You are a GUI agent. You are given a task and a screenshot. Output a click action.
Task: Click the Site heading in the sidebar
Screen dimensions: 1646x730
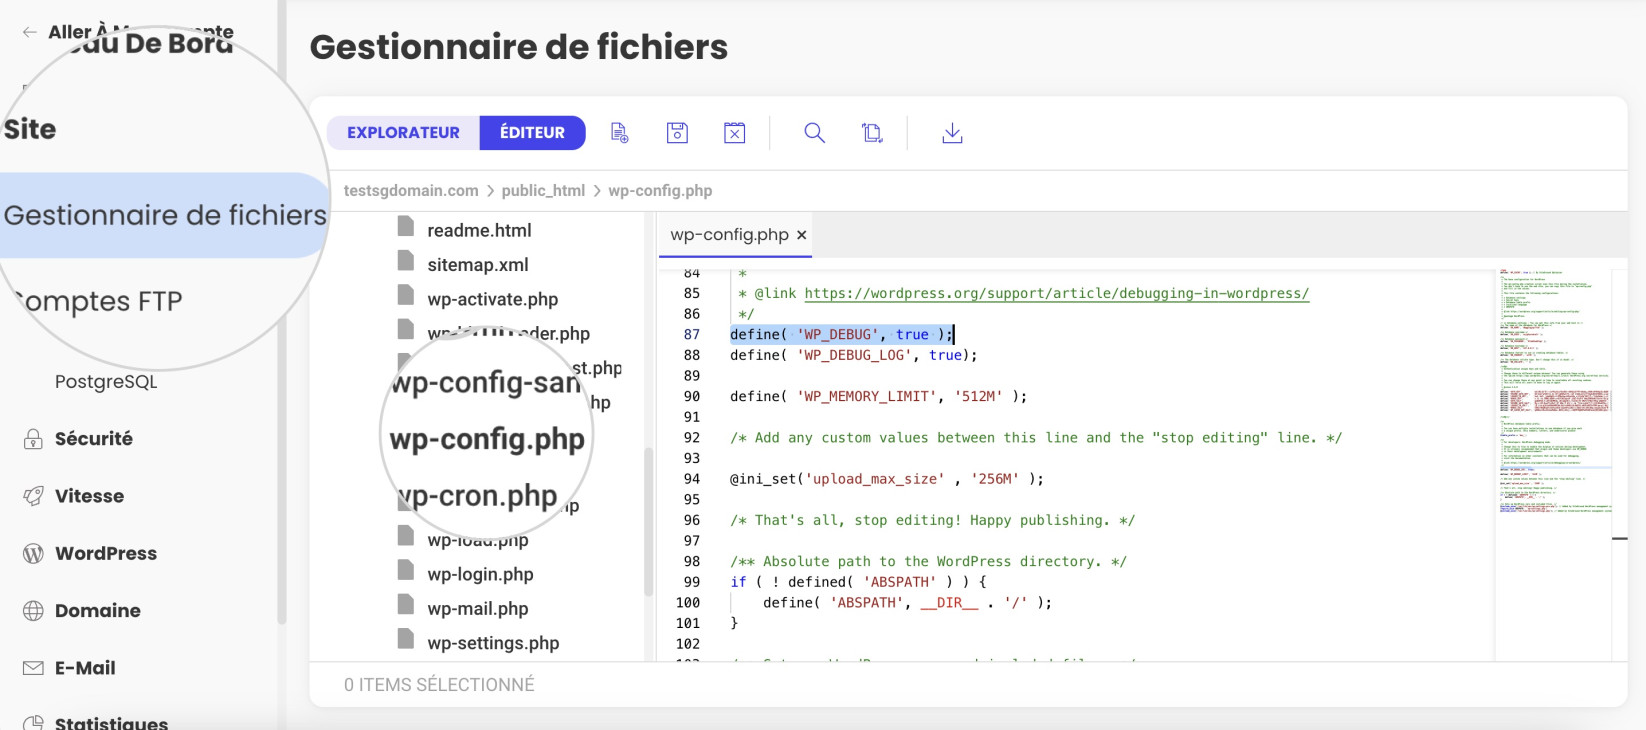click(x=30, y=129)
